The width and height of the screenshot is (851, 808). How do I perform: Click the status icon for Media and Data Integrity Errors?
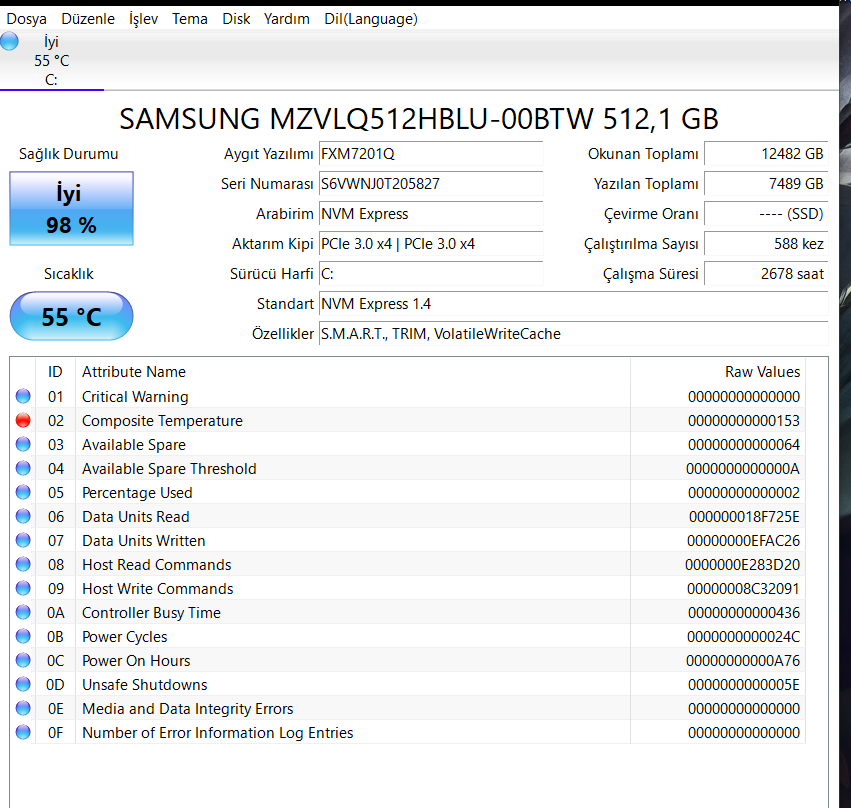(x=23, y=708)
